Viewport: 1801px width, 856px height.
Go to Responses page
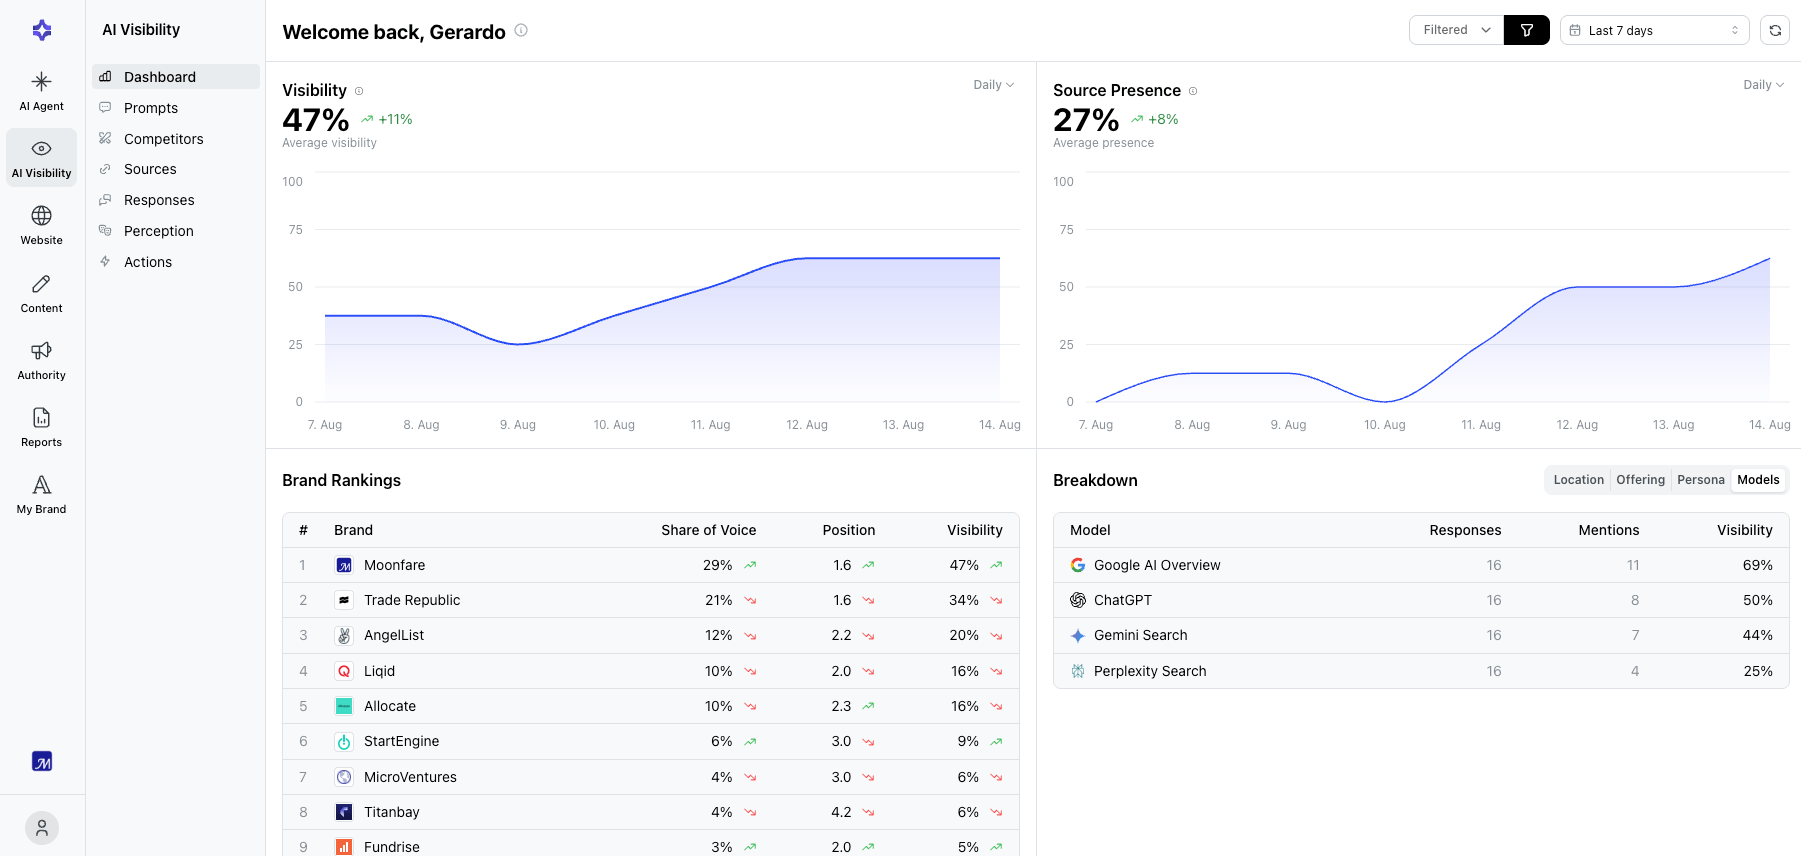[x=176, y=200]
